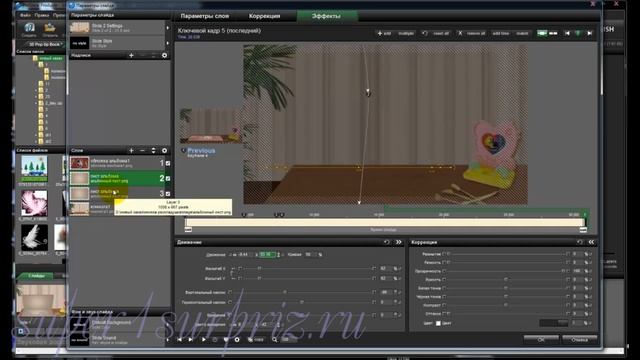Click the multiple keyframes button
The image size is (640, 360).
tap(406, 33)
